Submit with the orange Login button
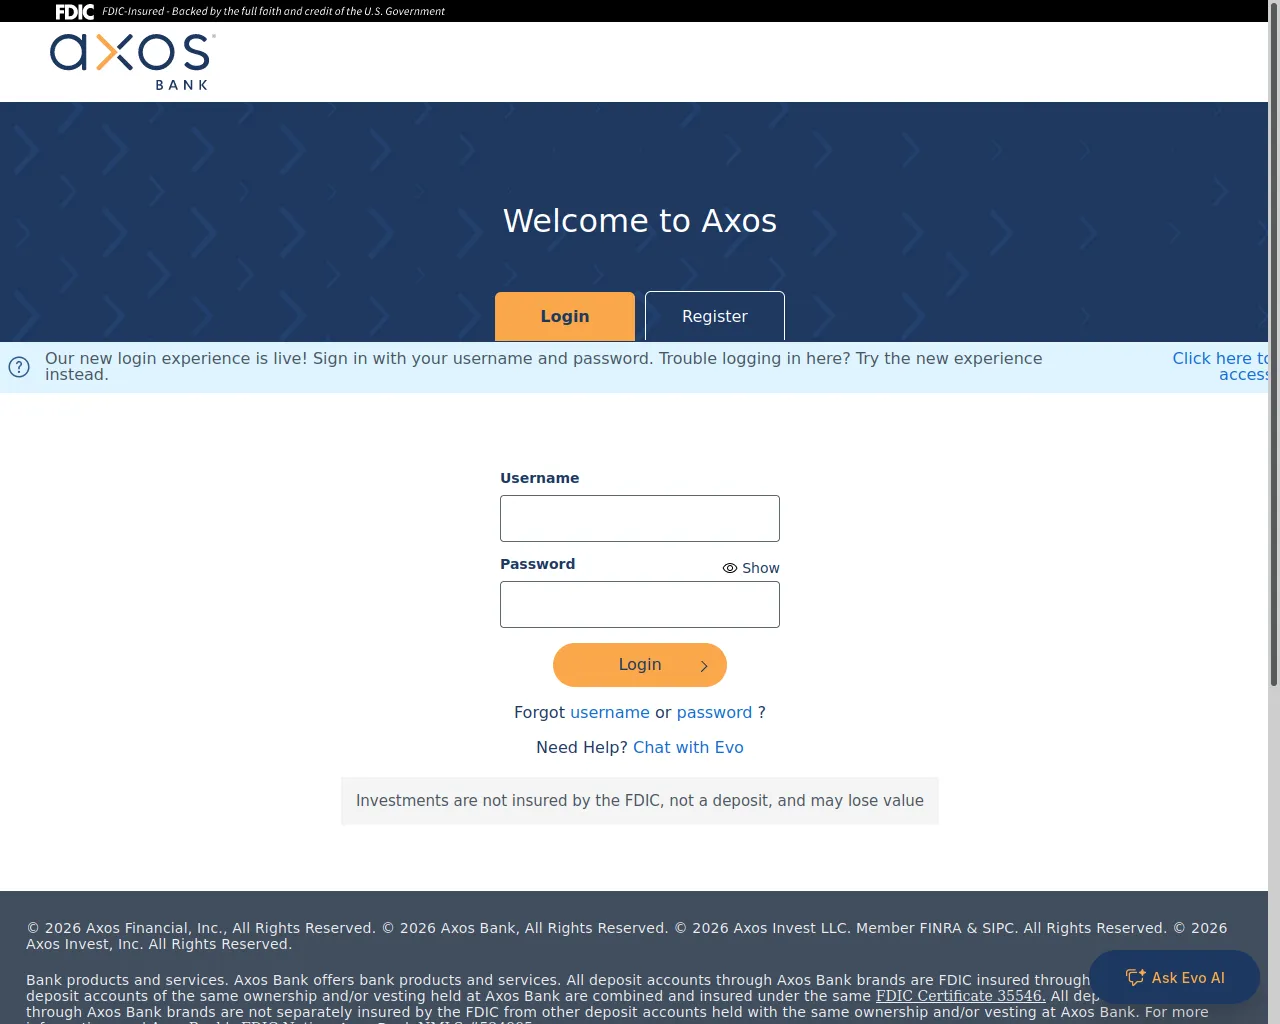The height and width of the screenshot is (1024, 1280). point(640,665)
